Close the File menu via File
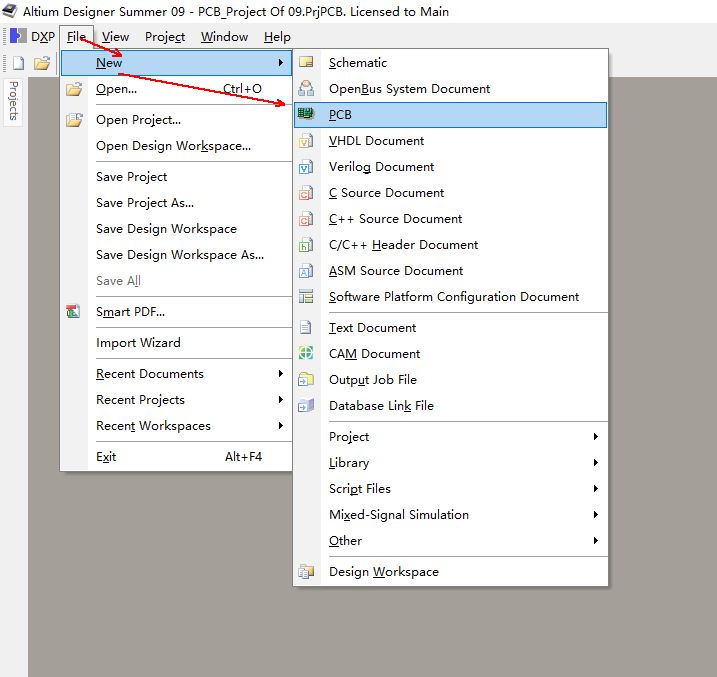The image size is (717, 677). point(76,37)
